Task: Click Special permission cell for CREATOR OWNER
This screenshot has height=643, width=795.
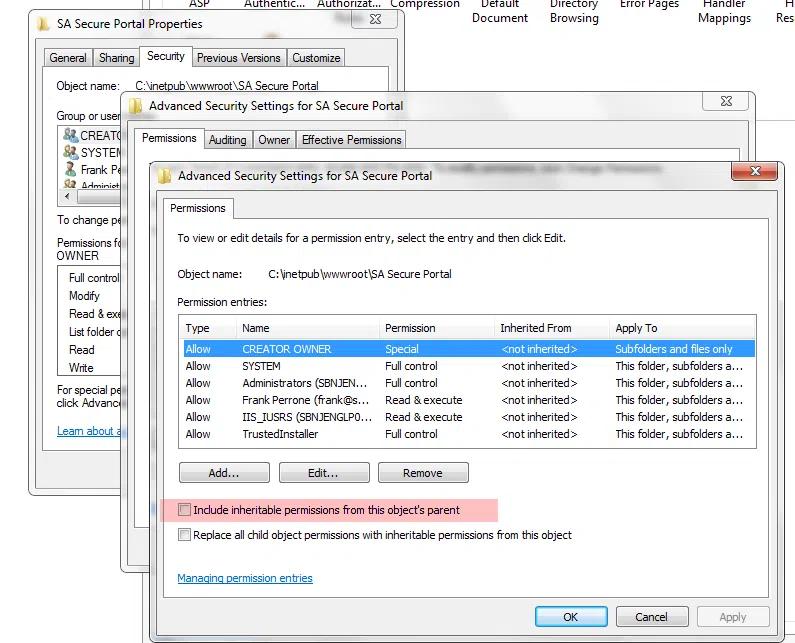Action: [402, 349]
